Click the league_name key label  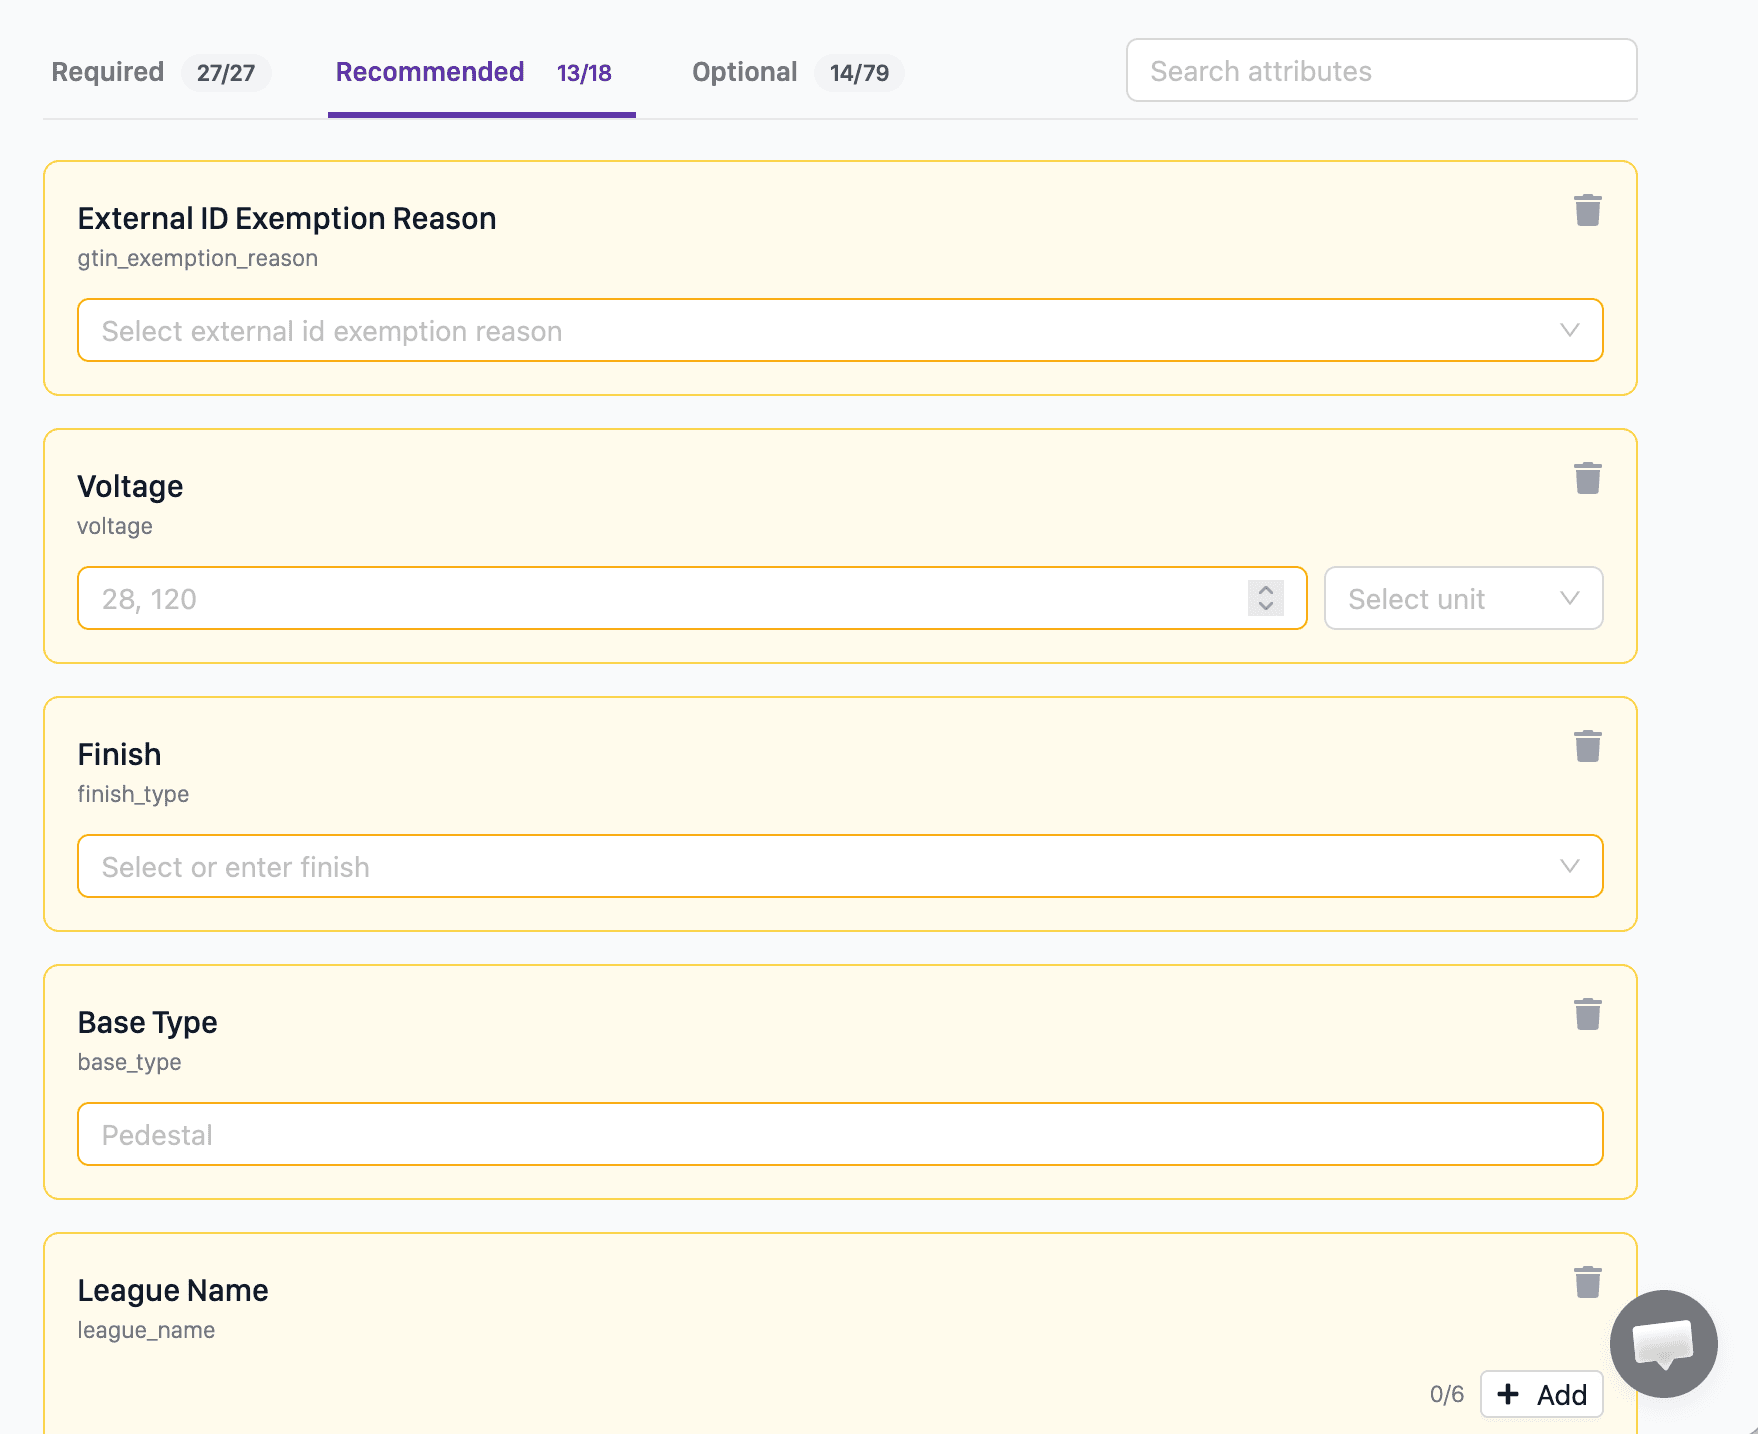tap(146, 1330)
